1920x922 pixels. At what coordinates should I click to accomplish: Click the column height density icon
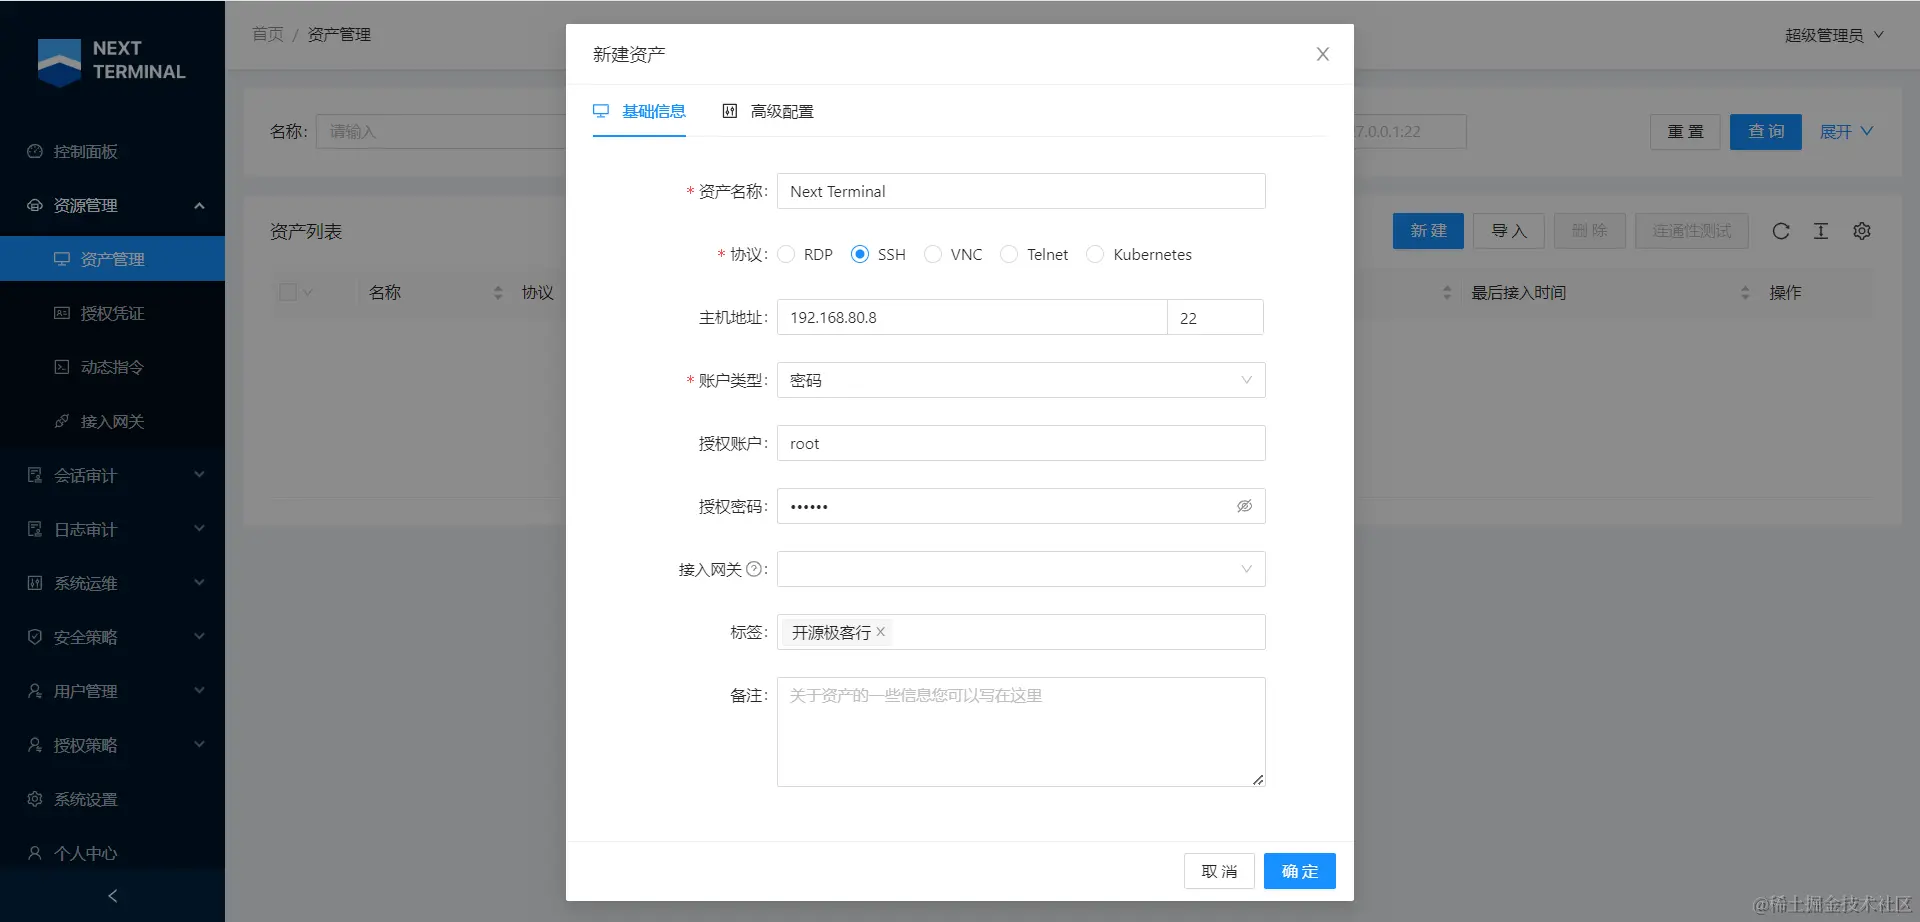click(1821, 231)
